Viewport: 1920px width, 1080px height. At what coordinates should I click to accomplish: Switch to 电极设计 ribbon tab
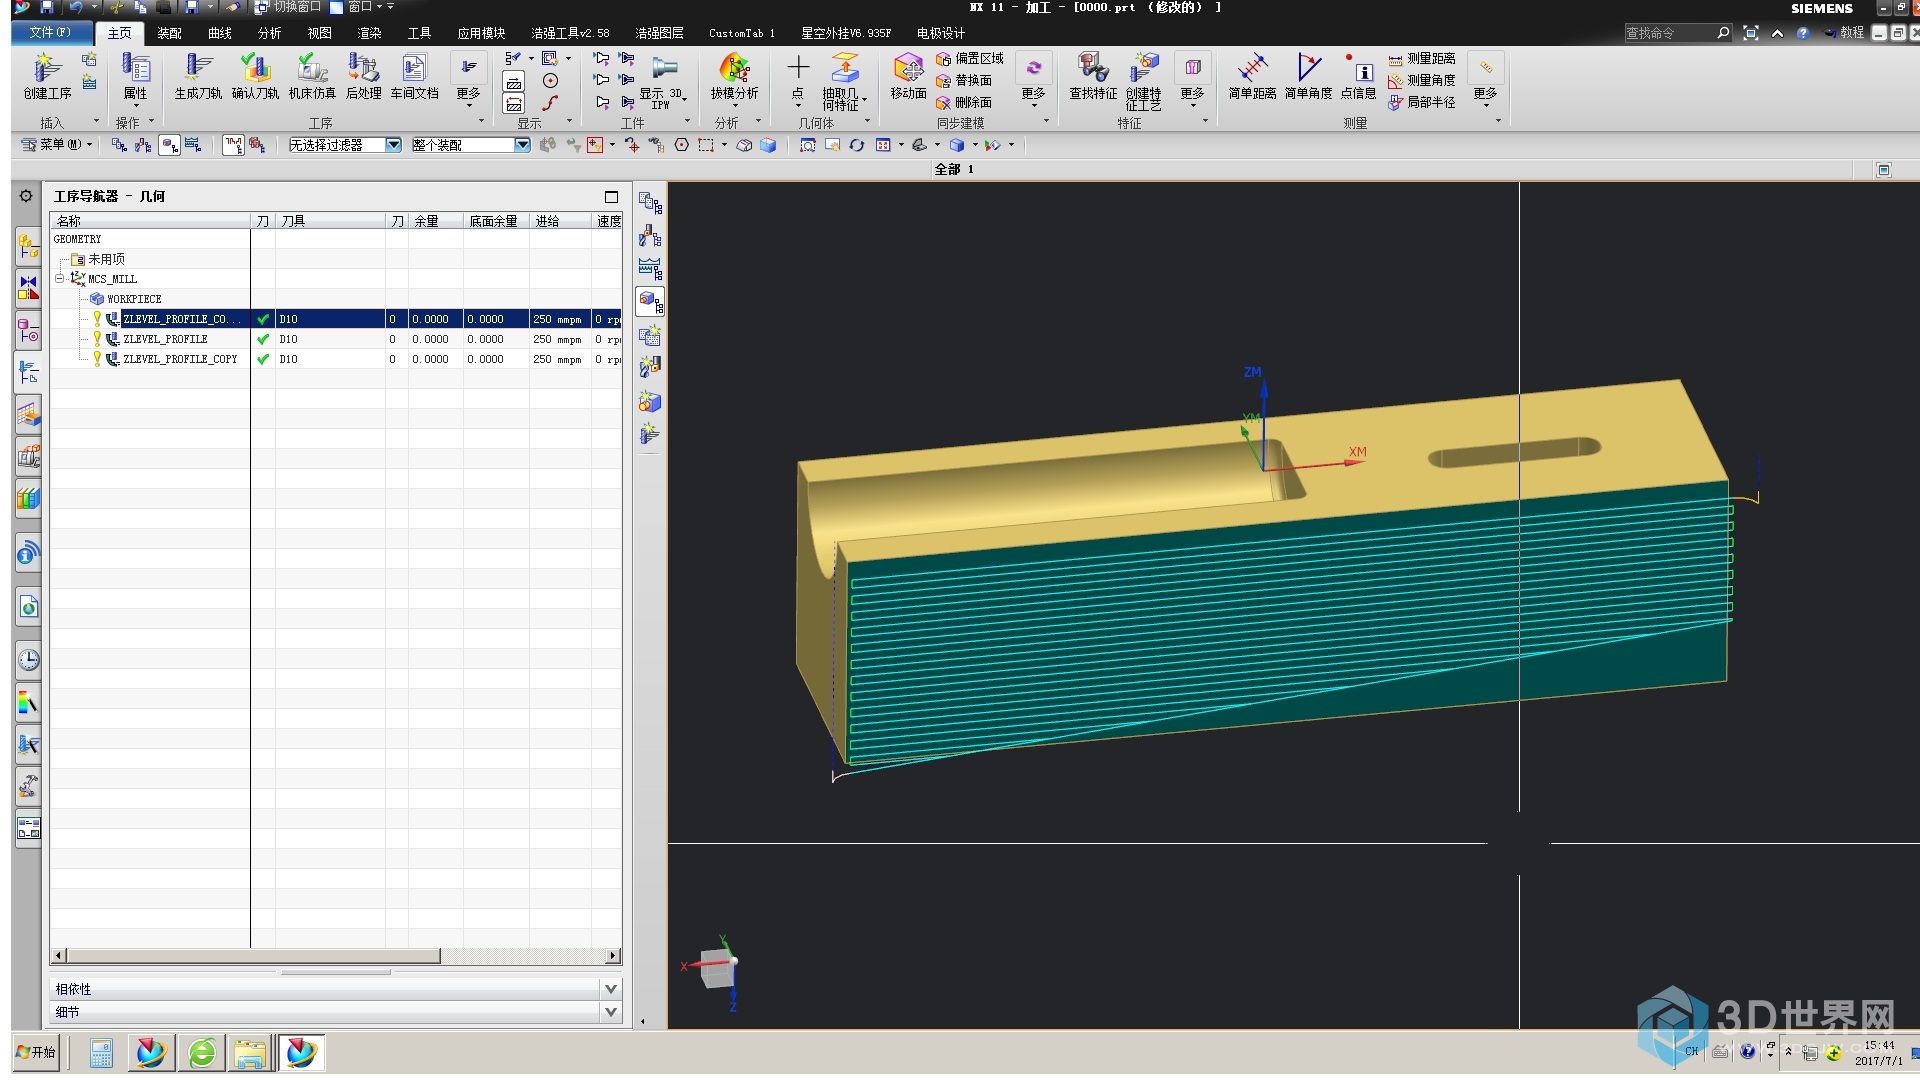point(940,33)
